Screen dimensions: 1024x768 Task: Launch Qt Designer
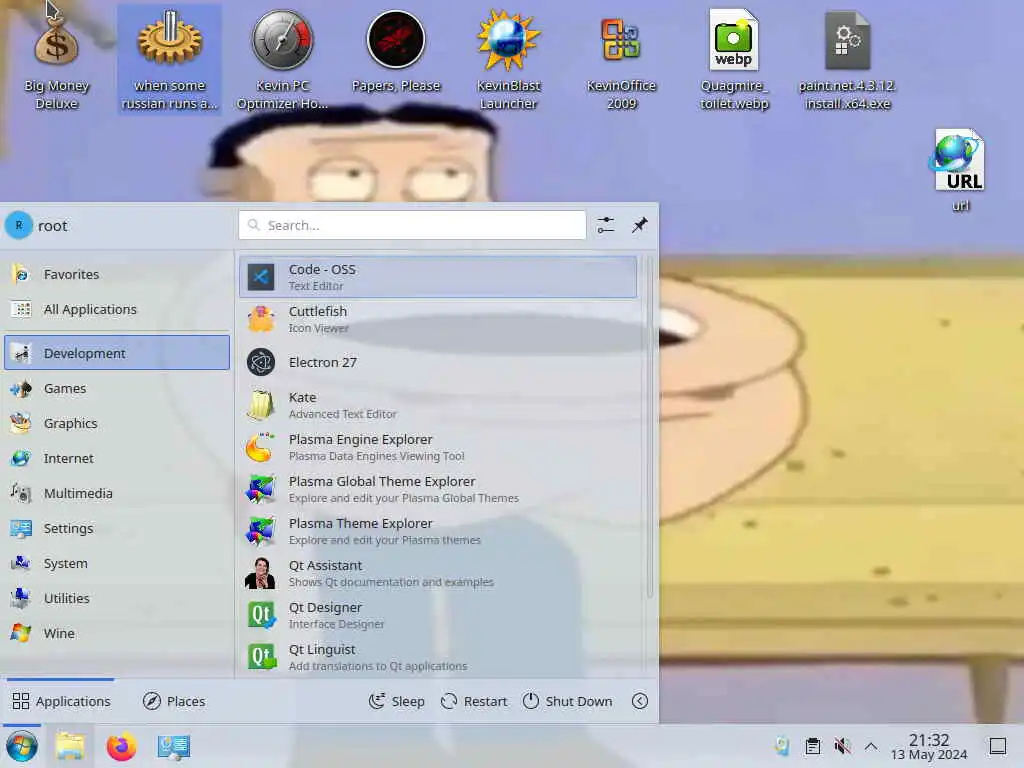pos(438,615)
